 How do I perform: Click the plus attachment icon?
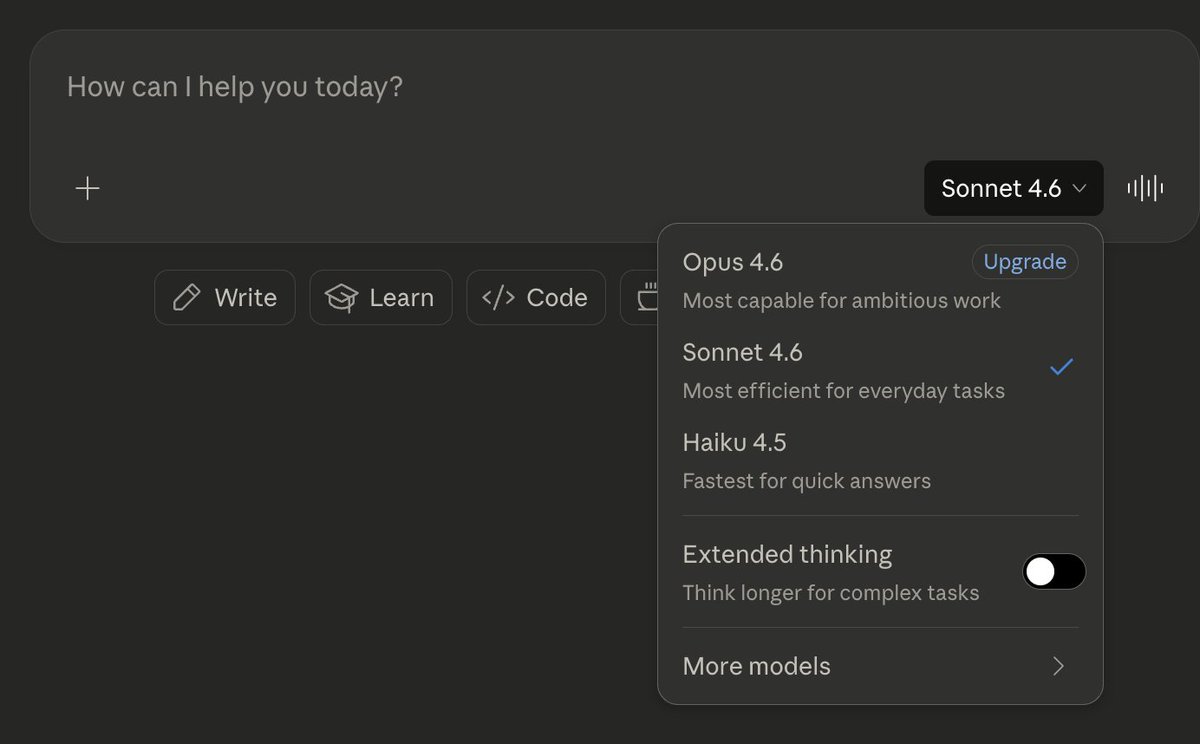click(x=88, y=188)
